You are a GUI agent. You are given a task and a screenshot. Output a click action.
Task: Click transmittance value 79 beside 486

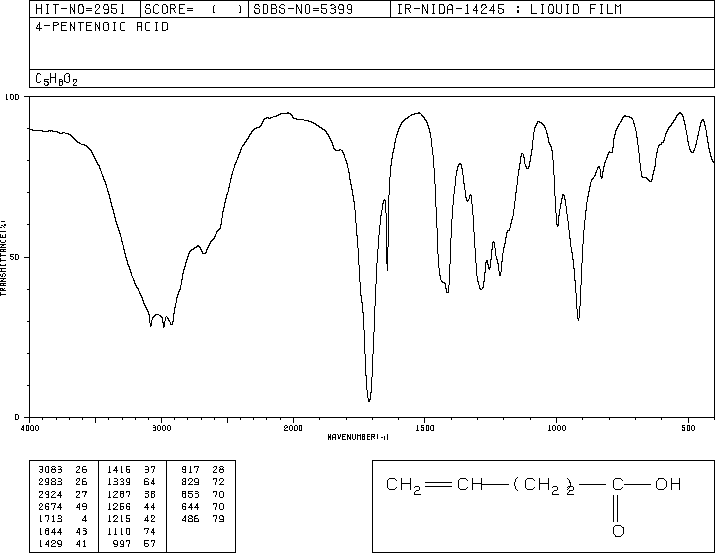point(218,519)
